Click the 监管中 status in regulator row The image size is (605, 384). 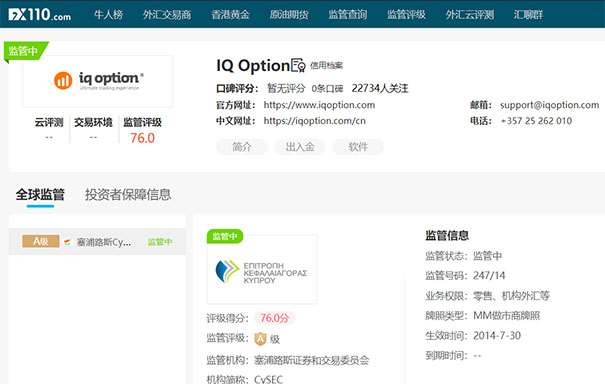[160, 242]
